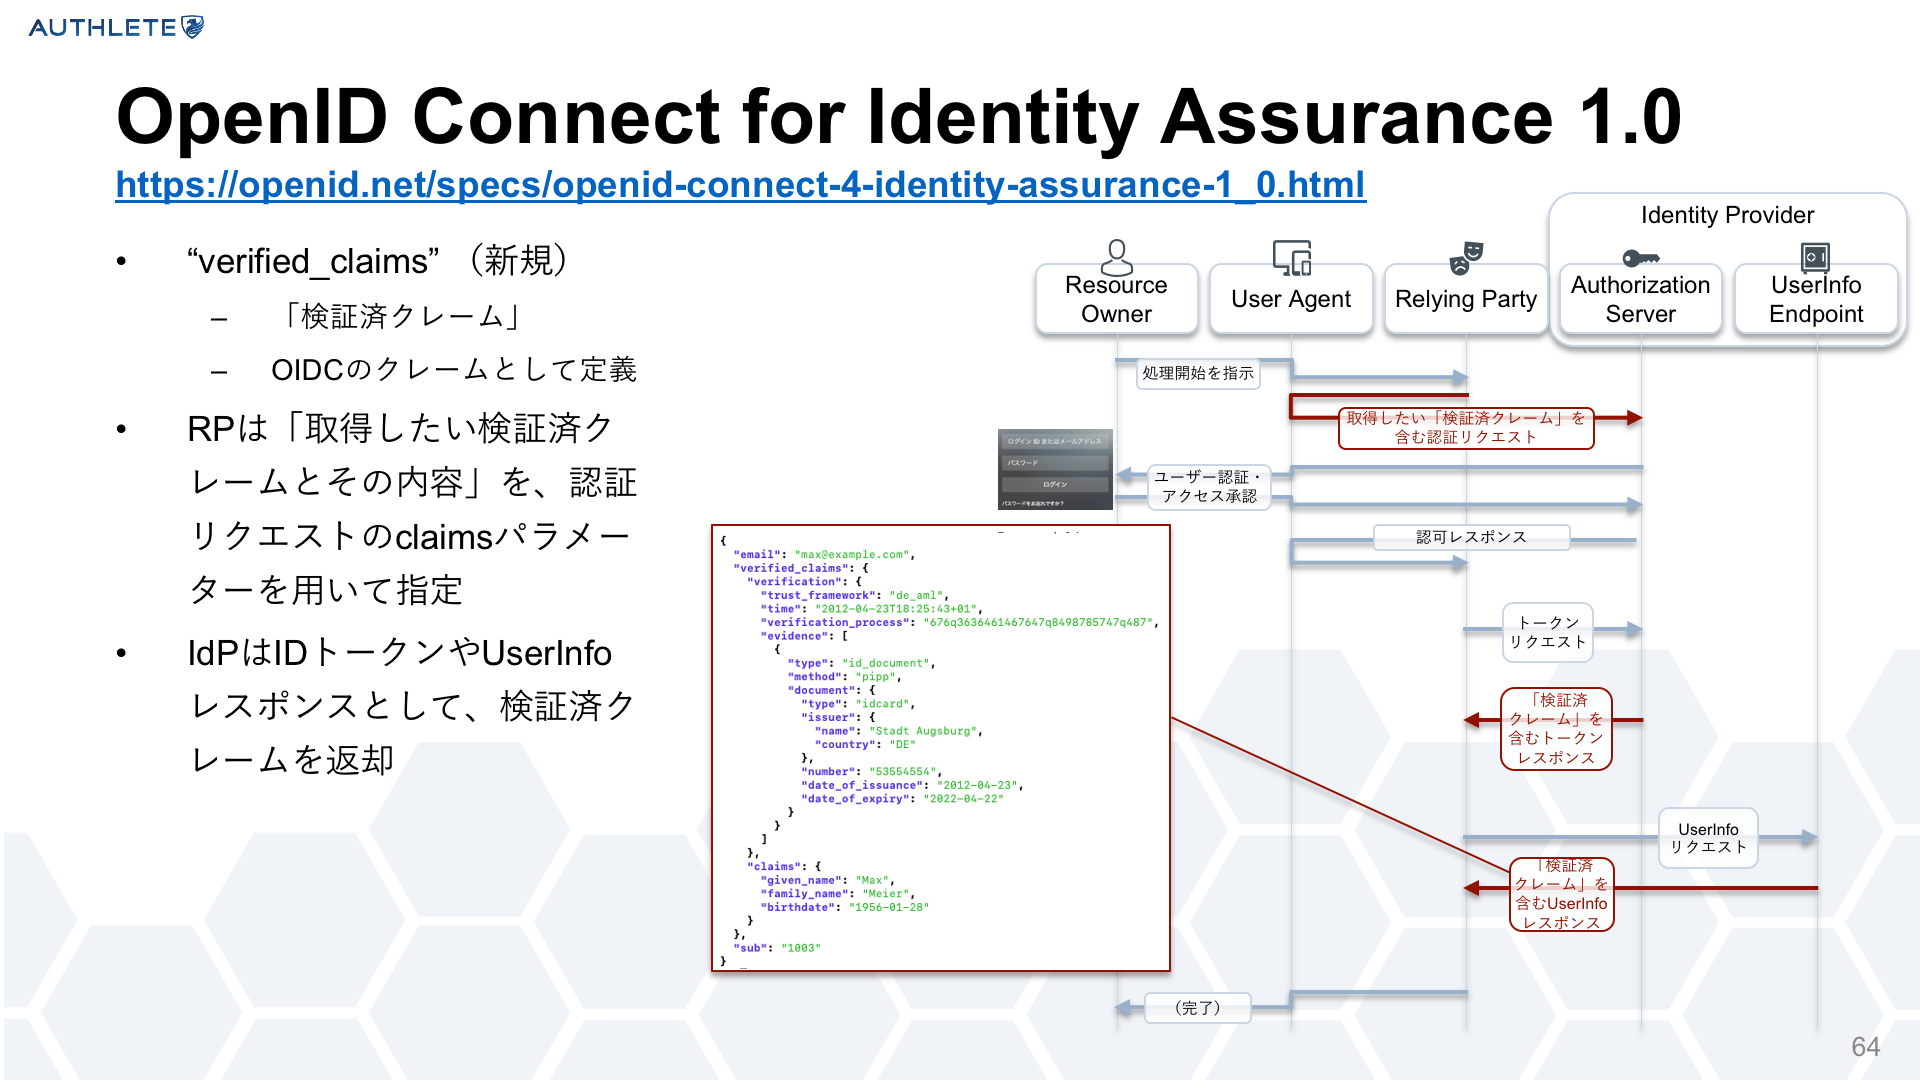The image size is (1920, 1080).
Task: Click the トークンリクエスト label box
Action: pyautogui.click(x=1547, y=632)
